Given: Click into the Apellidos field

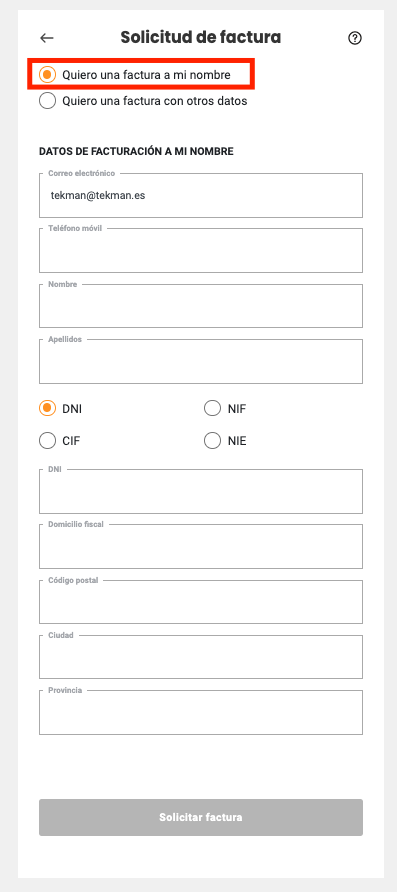Looking at the screenshot, I should coord(201,361).
